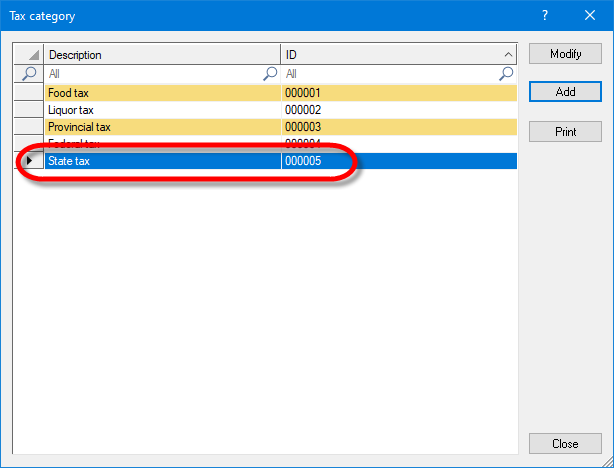This screenshot has width=614, height=468.
Task: Click the filter row search icon on the far left
Action: [x=29, y=74]
